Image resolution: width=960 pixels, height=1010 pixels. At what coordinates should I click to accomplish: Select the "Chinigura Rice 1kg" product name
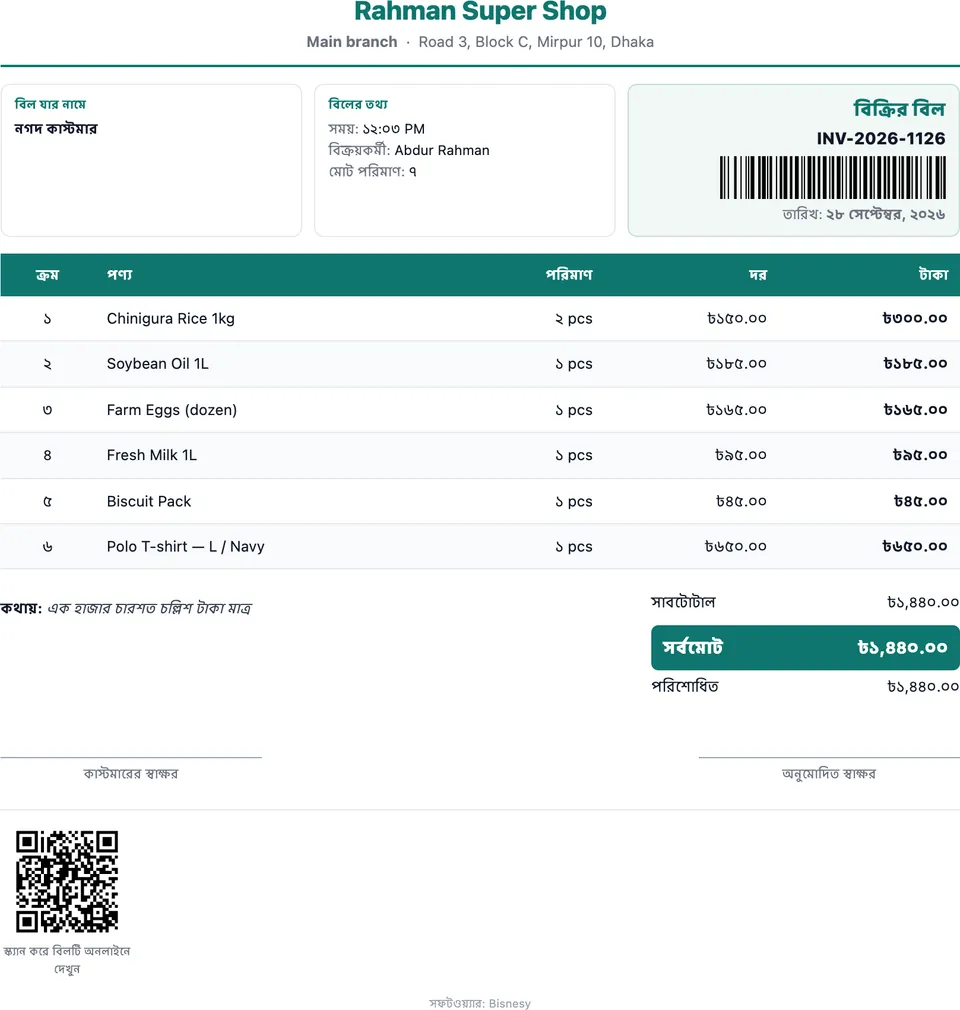point(171,318)
